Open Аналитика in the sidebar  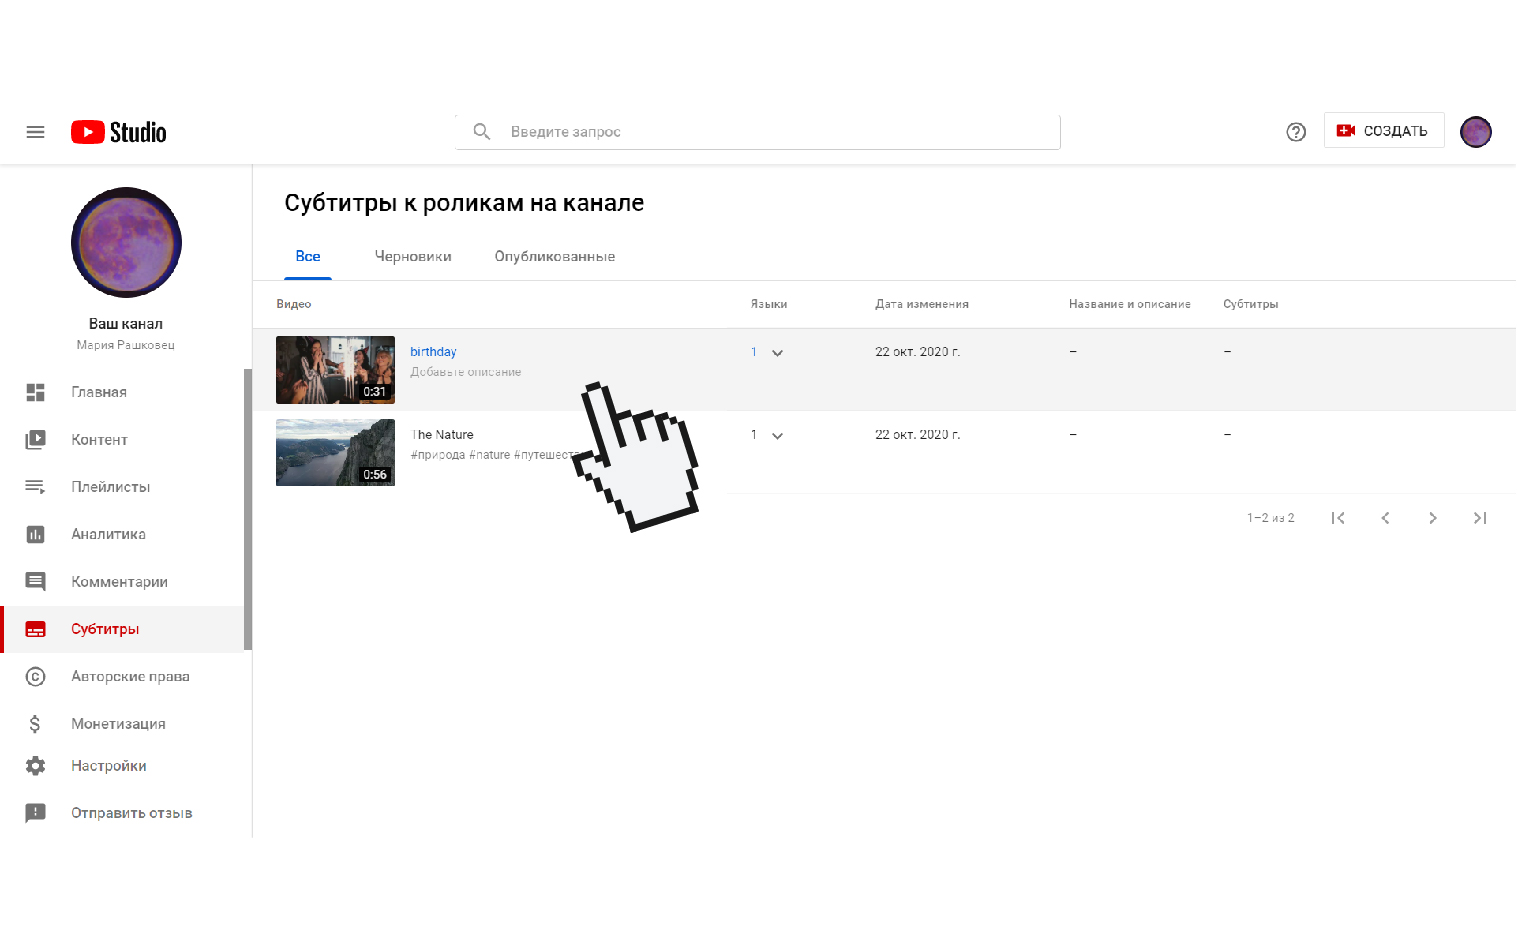pos(108,534)
